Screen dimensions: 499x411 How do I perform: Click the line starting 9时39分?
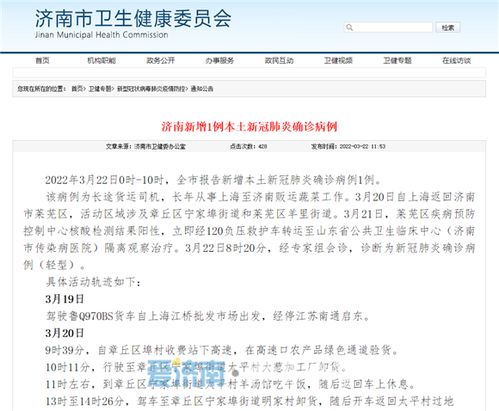pos(221,350)
